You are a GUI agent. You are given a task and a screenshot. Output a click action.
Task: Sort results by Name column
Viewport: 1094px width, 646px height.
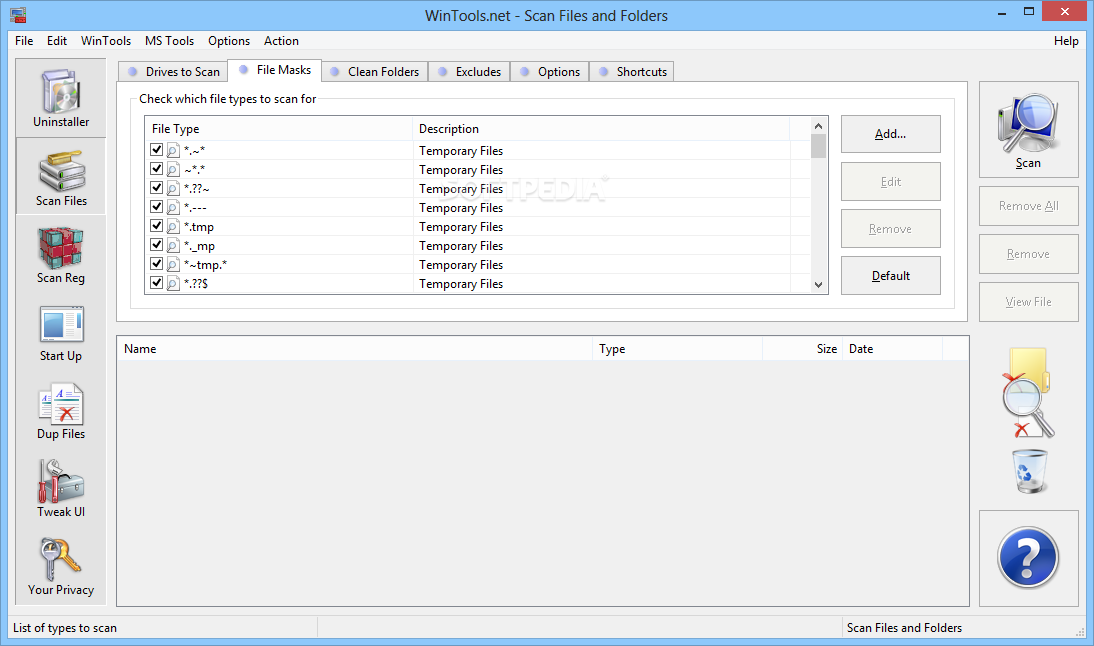(x=354, y=349)
